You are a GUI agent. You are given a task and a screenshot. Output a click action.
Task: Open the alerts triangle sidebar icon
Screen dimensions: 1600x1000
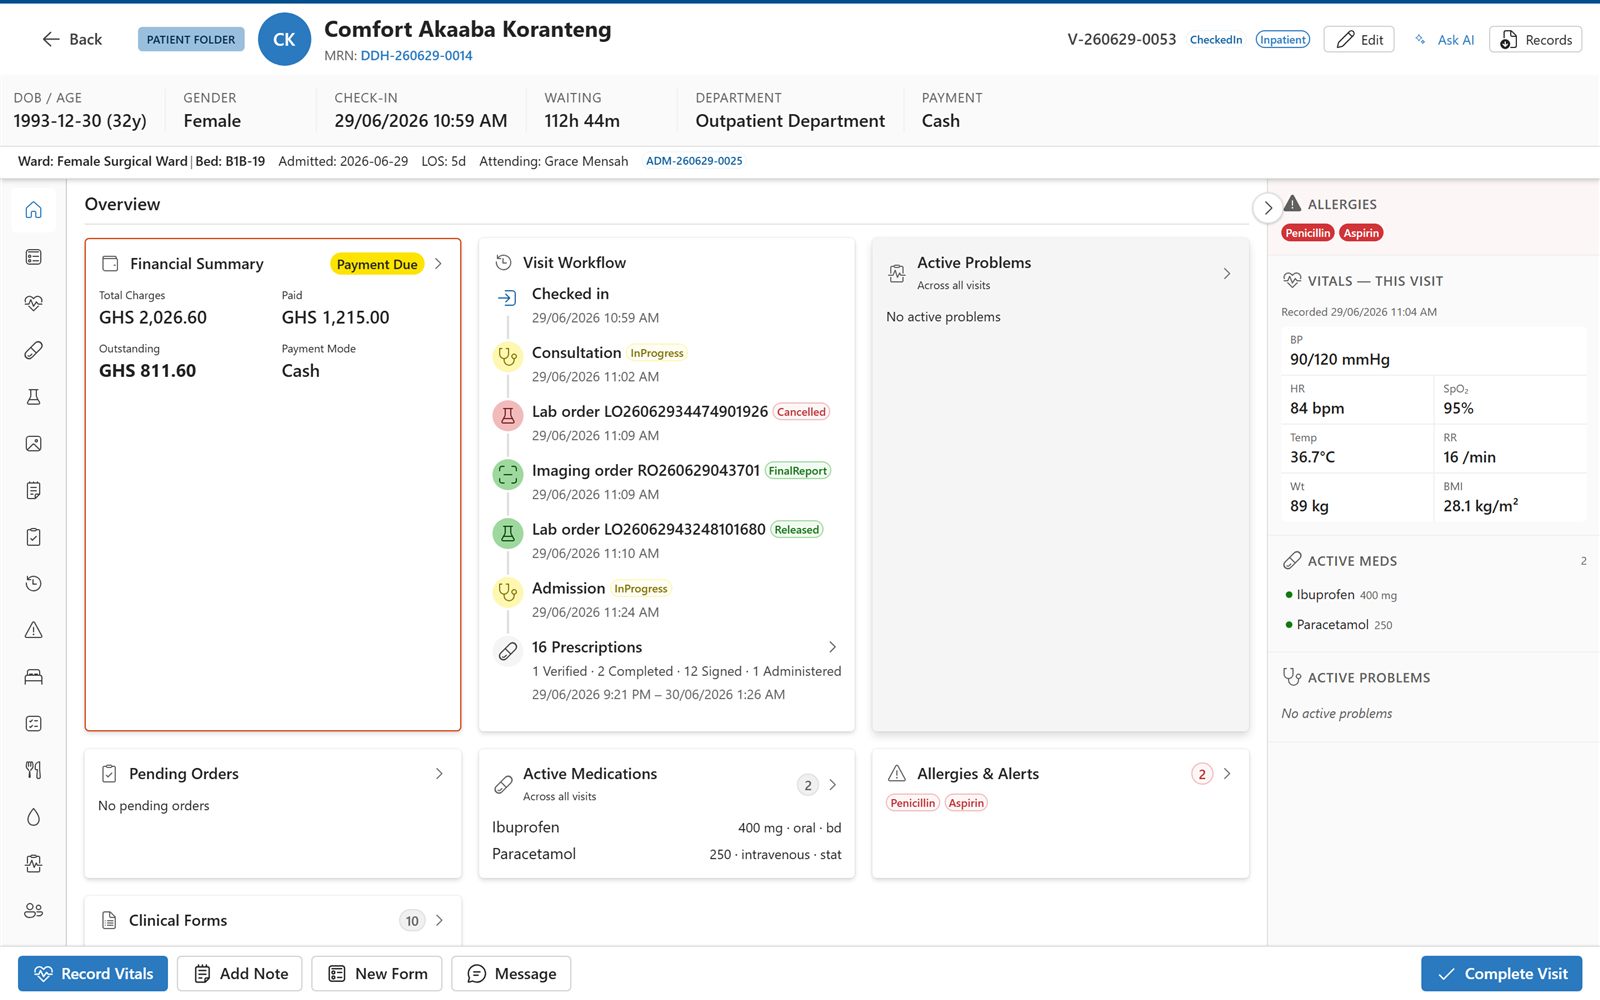click(x=33, y=630)
